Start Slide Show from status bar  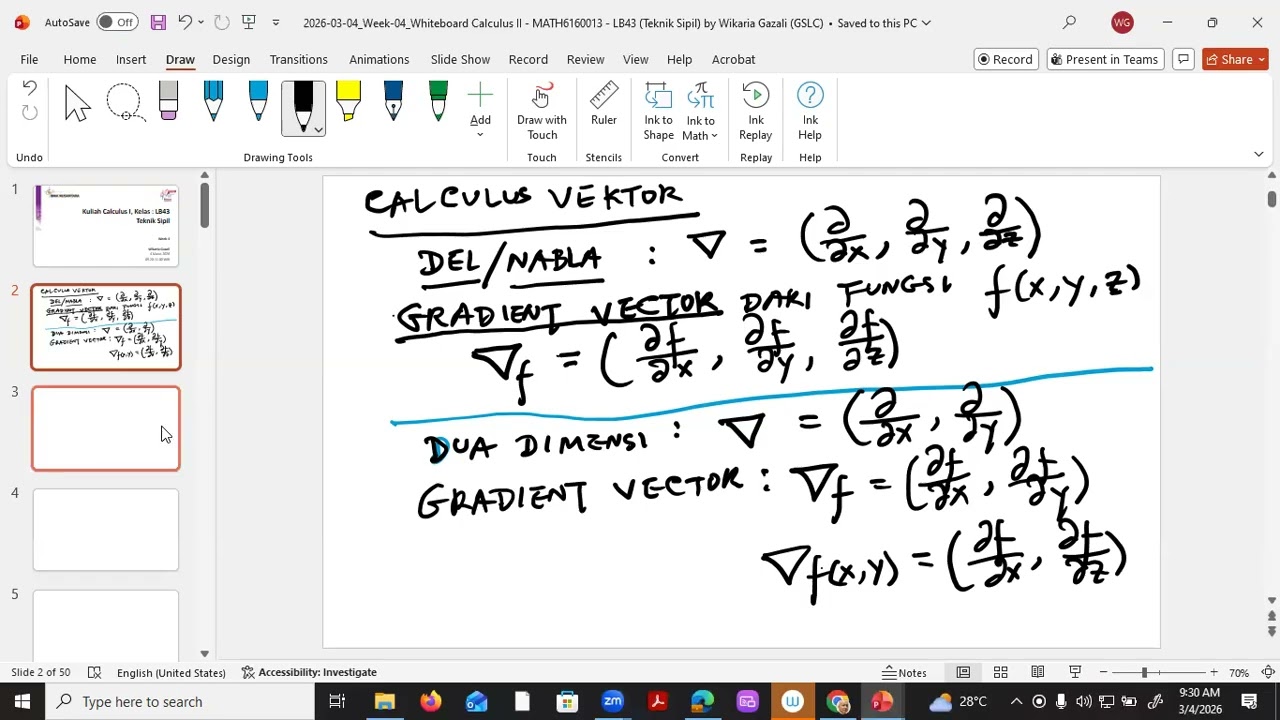1075,672
